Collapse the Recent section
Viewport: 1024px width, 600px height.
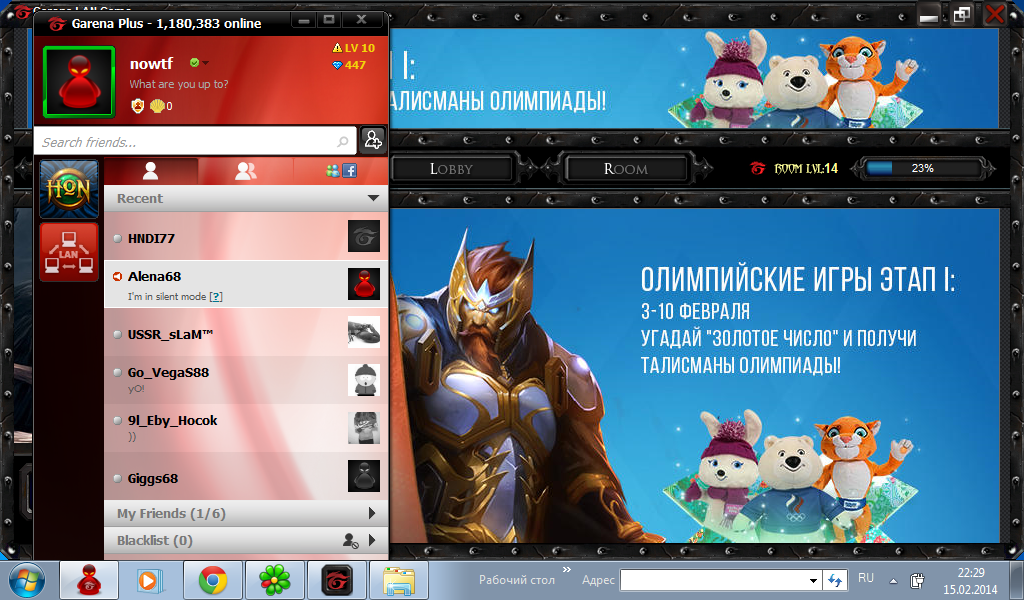pyautogui.click(x=374, y=198)
